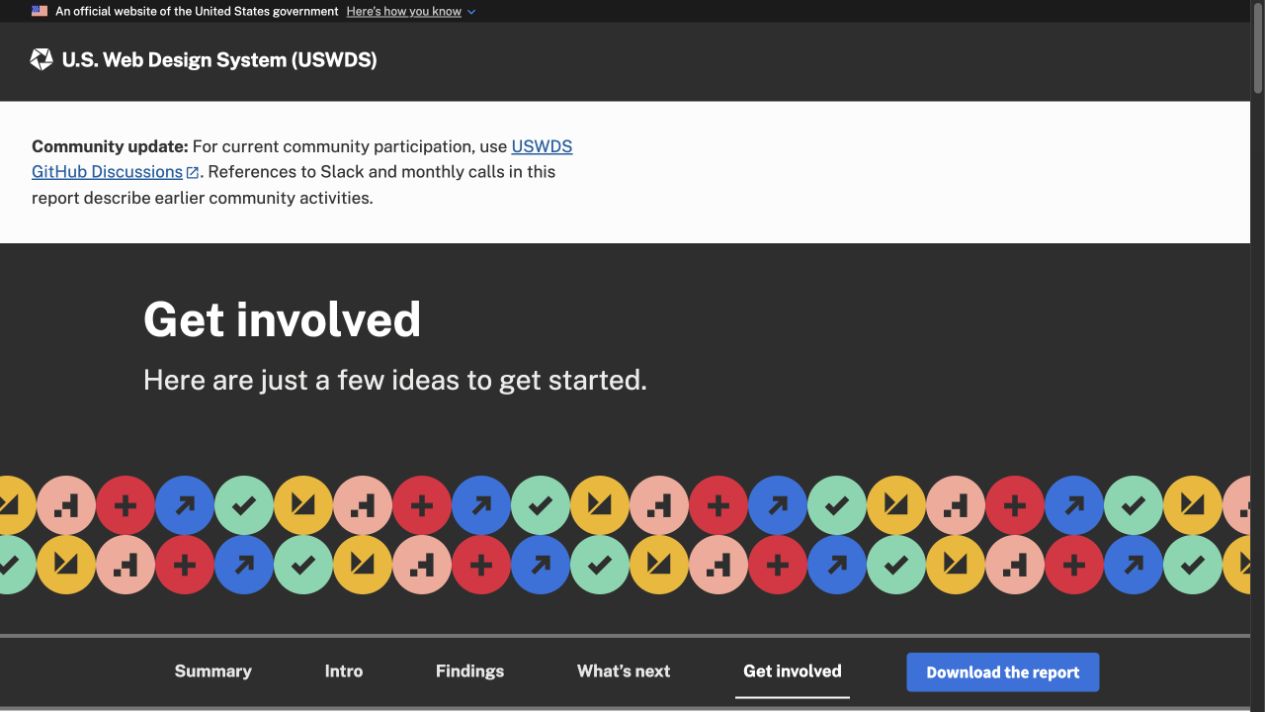Click the U.S. flag icon in banner
Screen dimensions: 1265x712
pos(40,12)
